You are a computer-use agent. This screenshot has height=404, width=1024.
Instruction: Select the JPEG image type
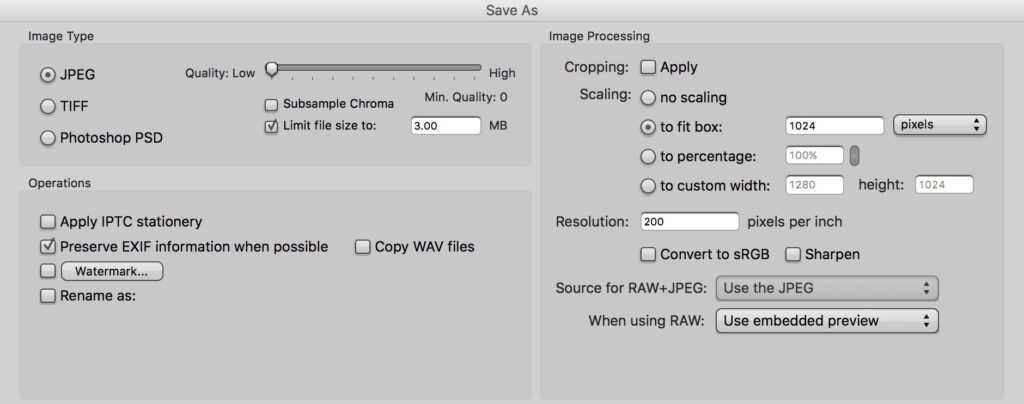pos(47,74)
